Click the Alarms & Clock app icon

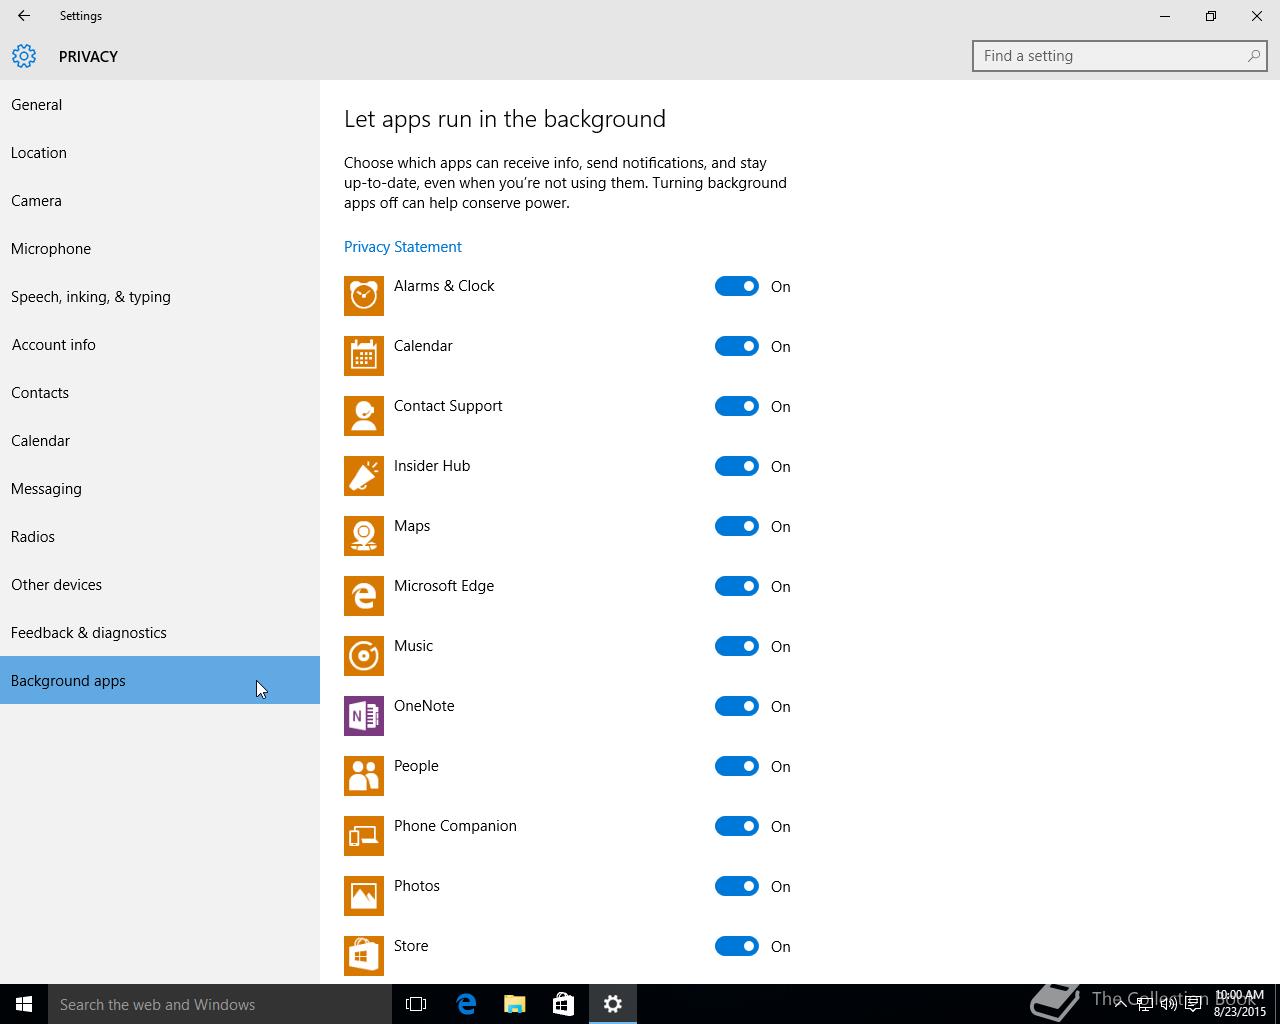364,296
